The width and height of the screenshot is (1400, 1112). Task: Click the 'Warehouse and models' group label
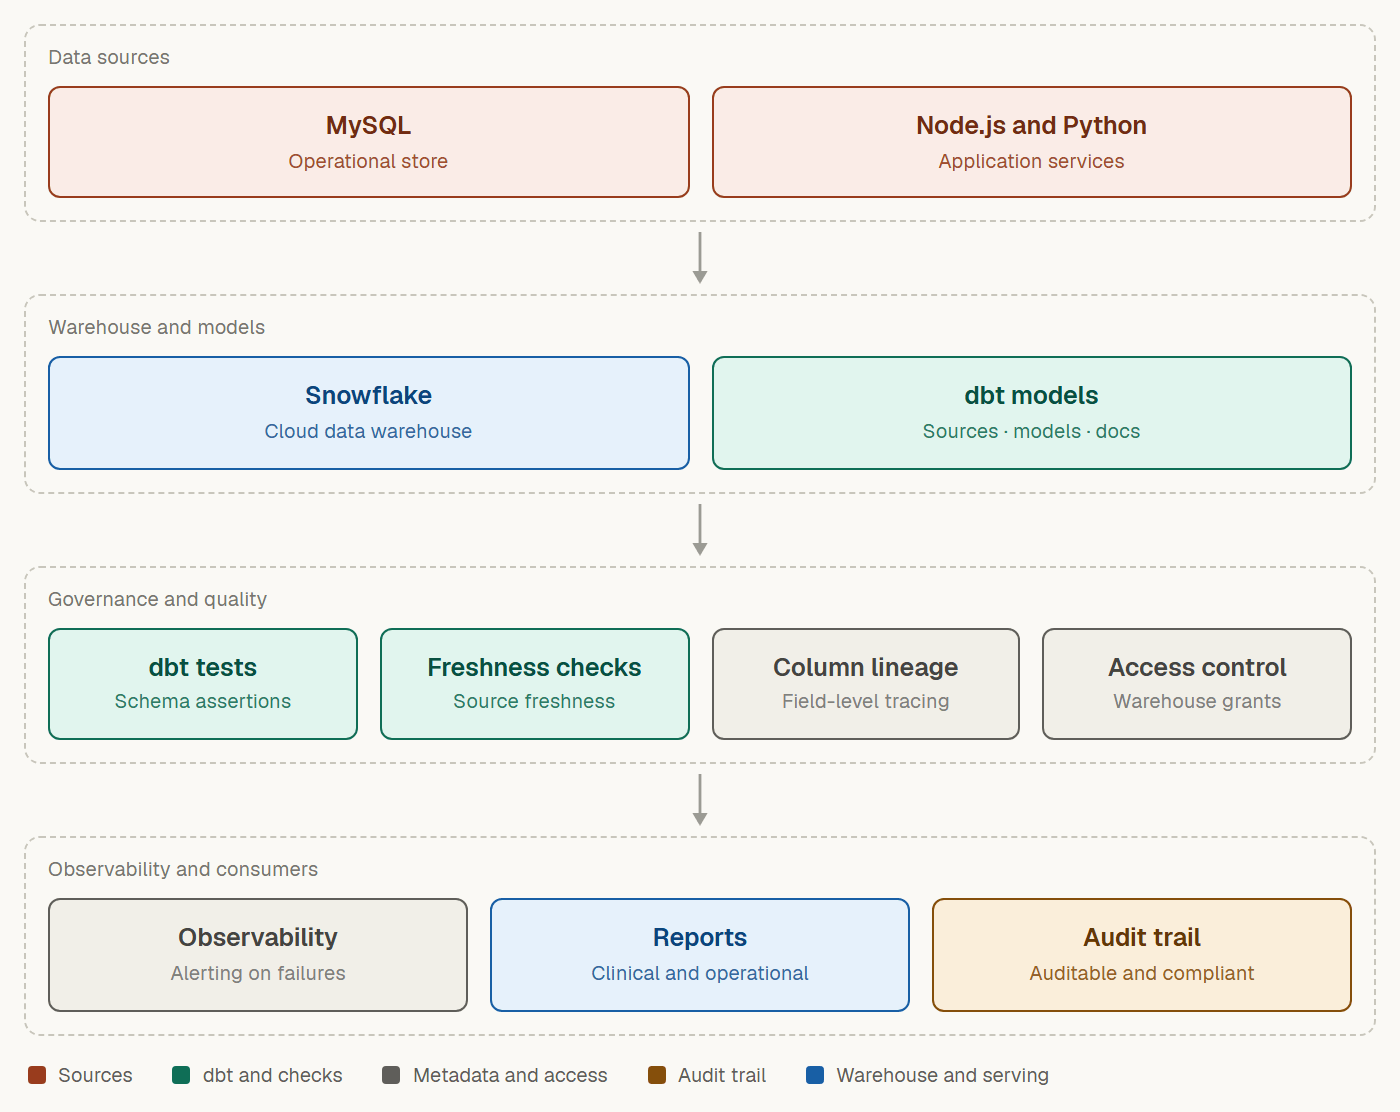click(157, 327)
